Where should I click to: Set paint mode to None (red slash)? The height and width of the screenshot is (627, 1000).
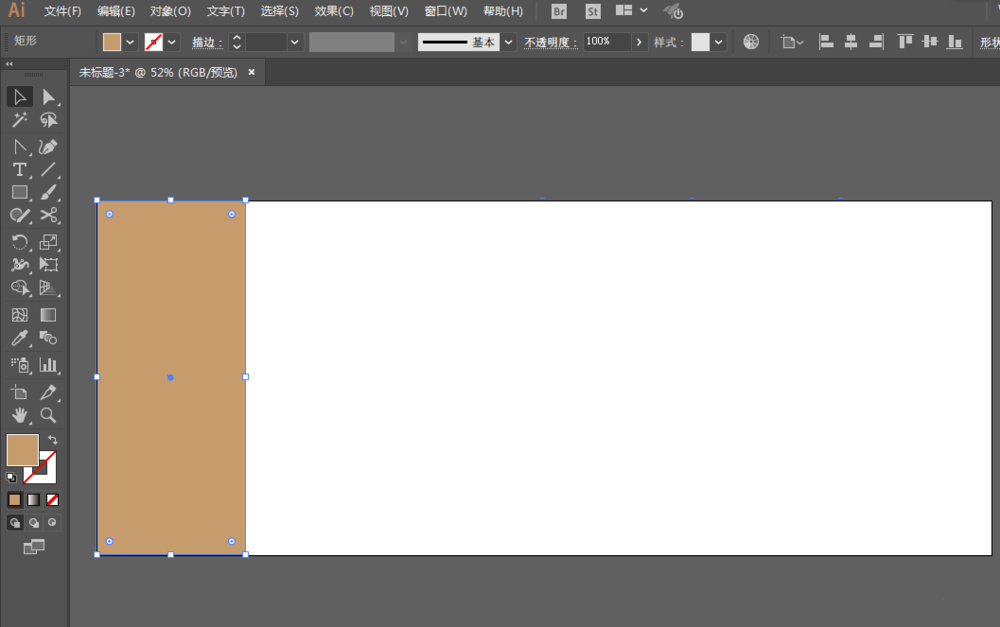pos(53,499)
